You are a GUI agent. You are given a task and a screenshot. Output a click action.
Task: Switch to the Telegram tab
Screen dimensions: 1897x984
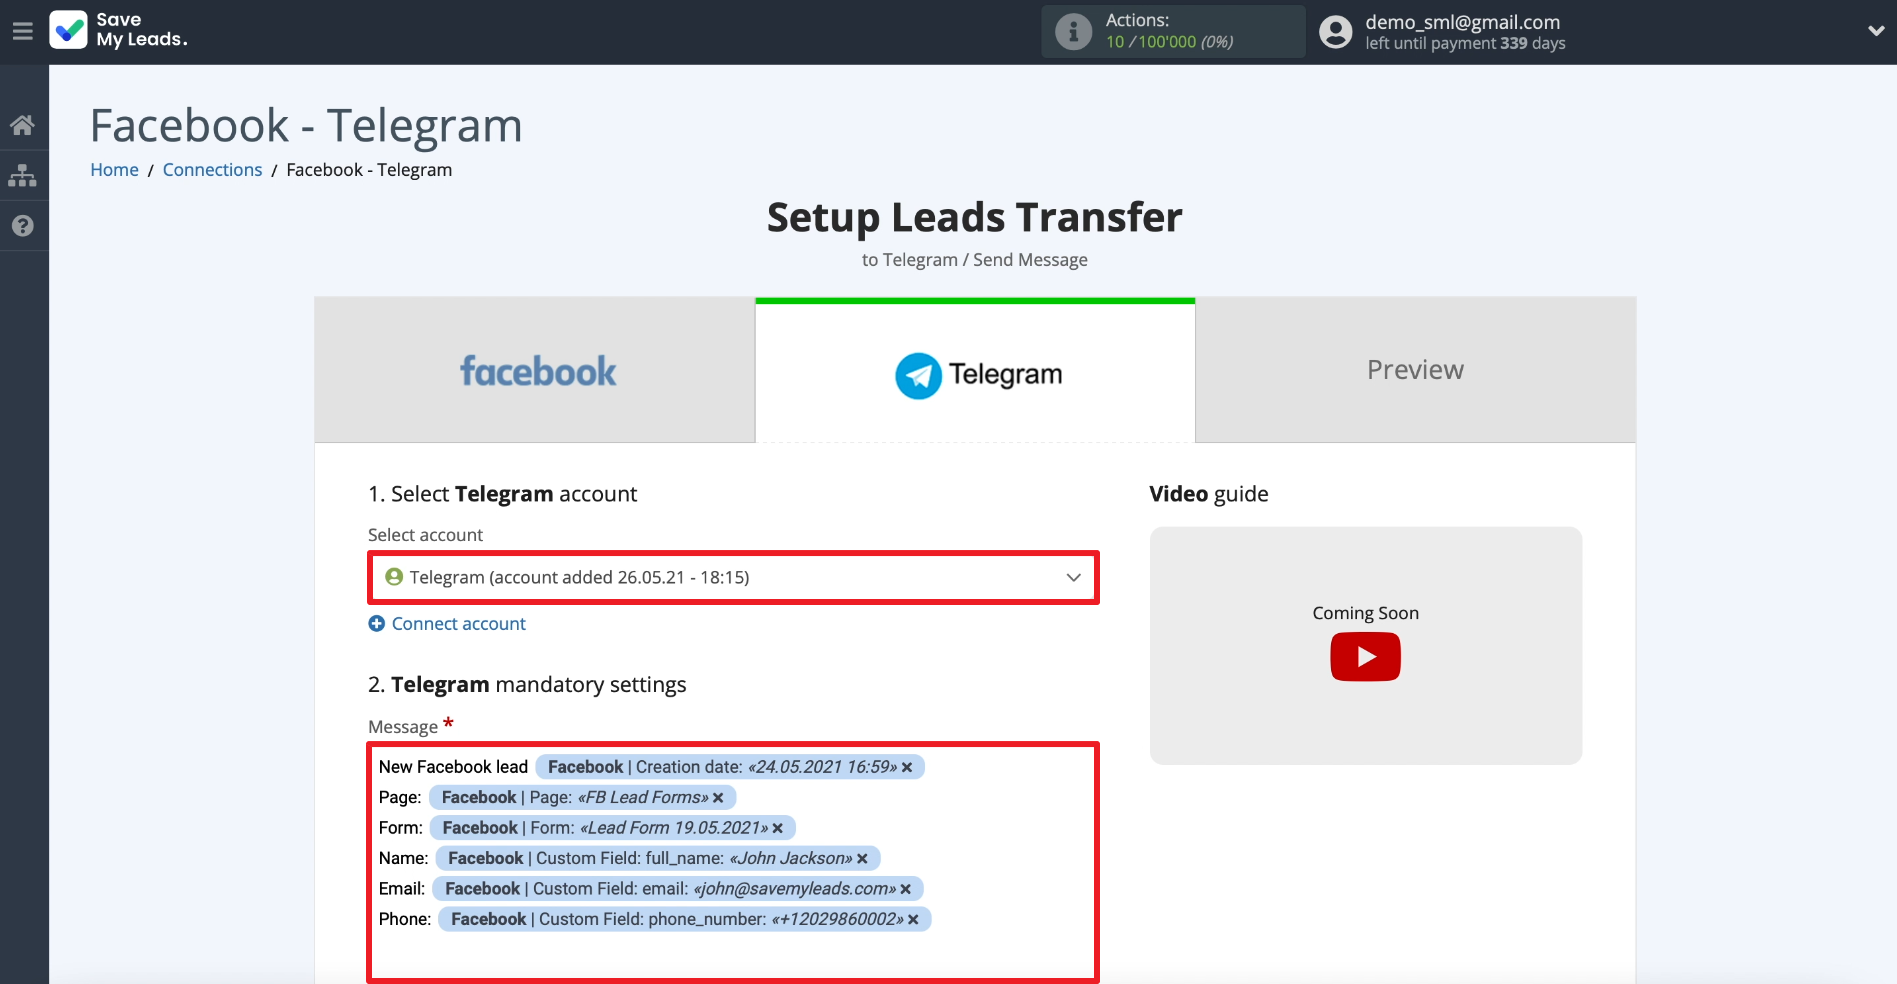[x=975, y=372]
